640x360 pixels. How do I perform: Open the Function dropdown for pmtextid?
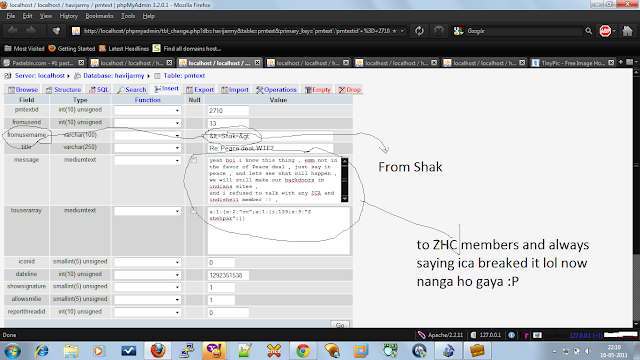(148, 111)
